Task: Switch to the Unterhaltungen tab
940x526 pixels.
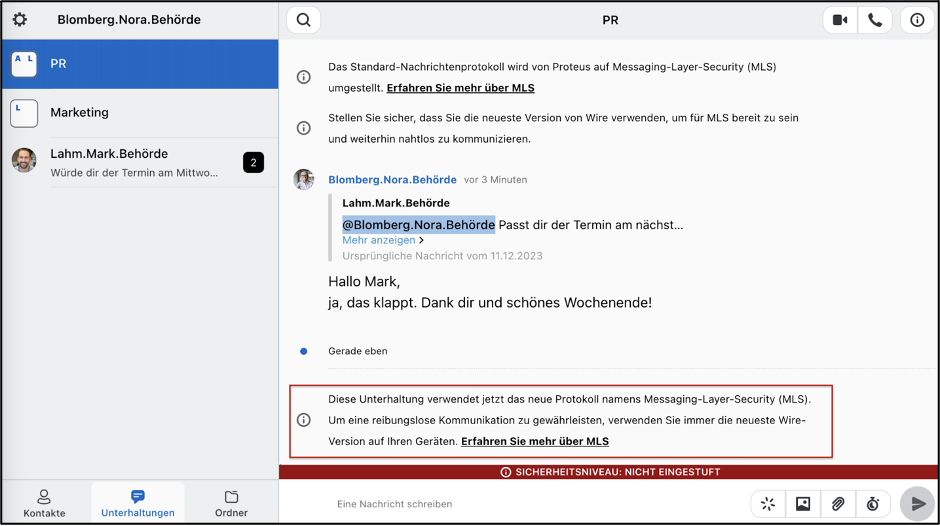Action: [138, 503]
